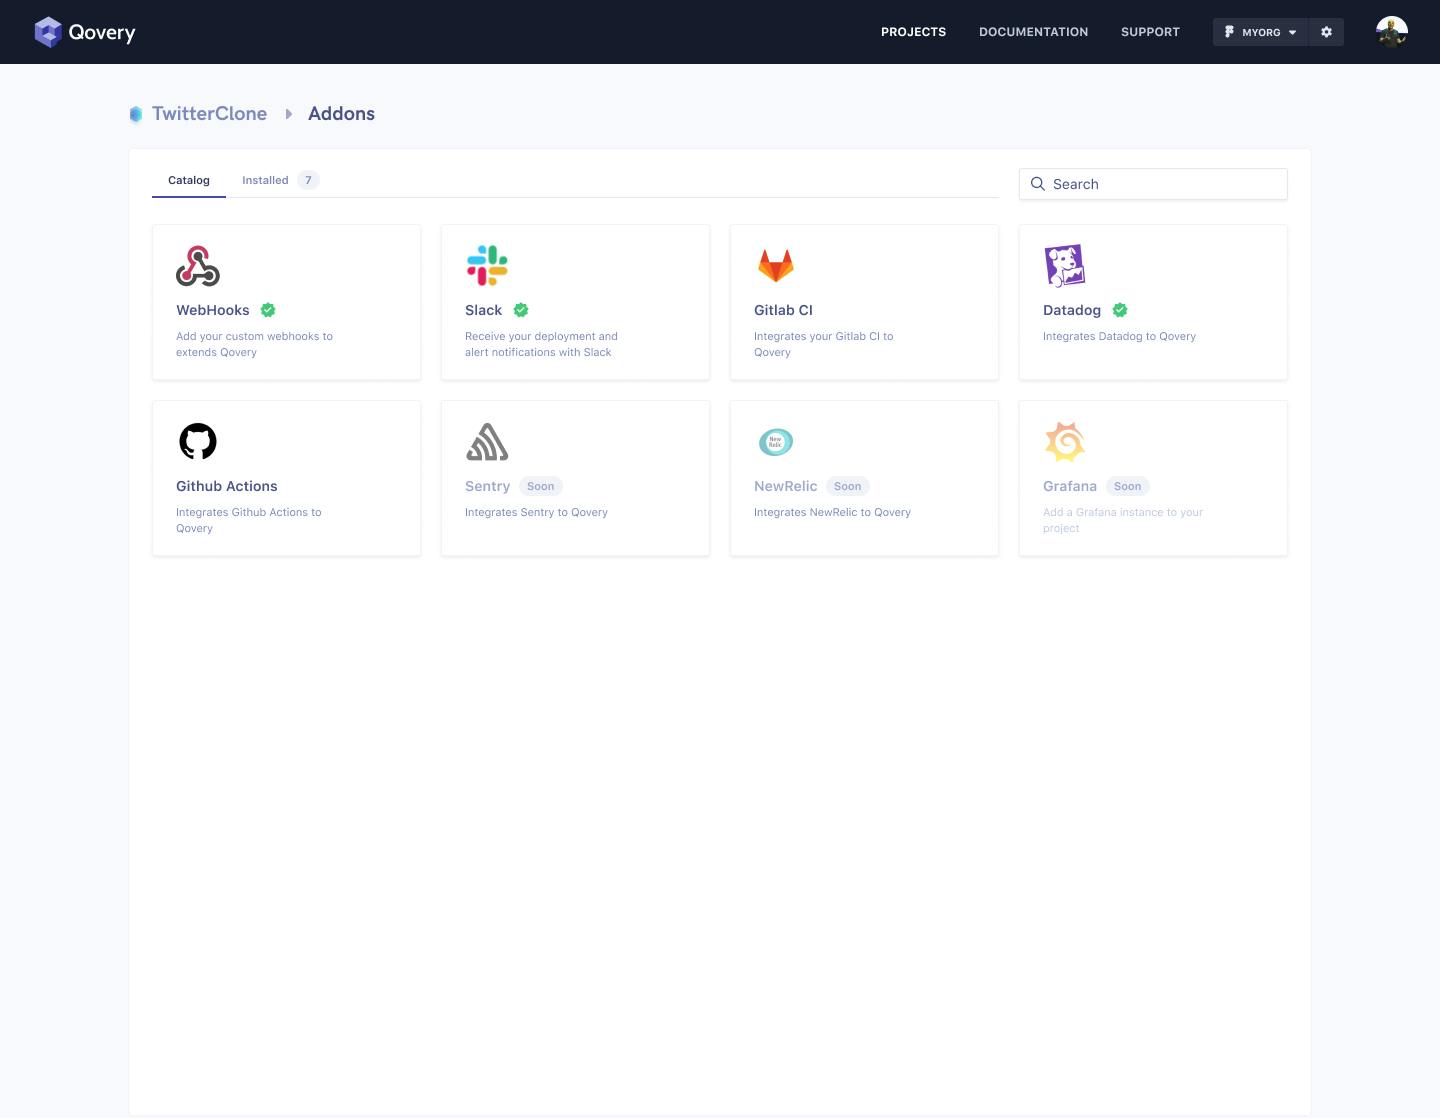
Task: Click the Qovery logo icon
Action: coord(48,32)
